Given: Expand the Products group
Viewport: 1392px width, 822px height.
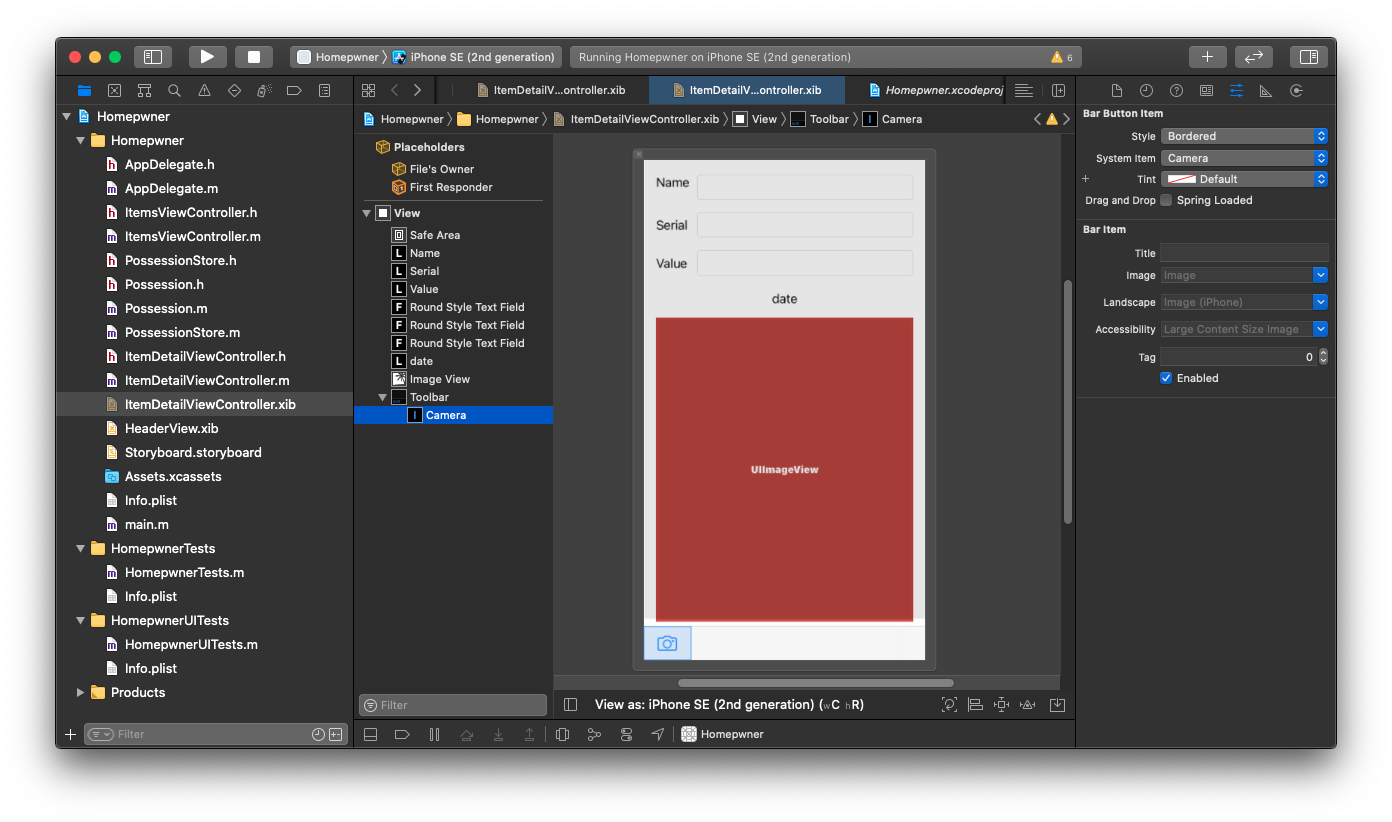Looking at the screenshot, I should pos(81,692).
